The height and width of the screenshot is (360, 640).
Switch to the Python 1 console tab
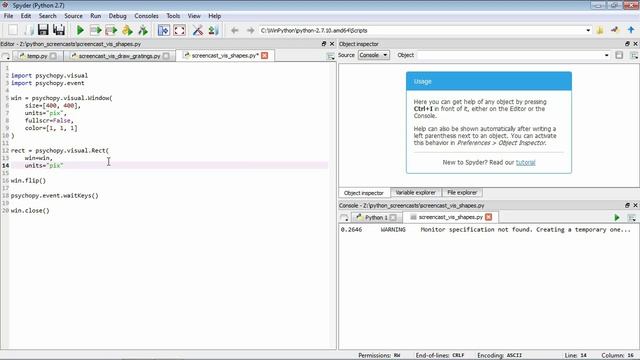(x=376, y=218)
